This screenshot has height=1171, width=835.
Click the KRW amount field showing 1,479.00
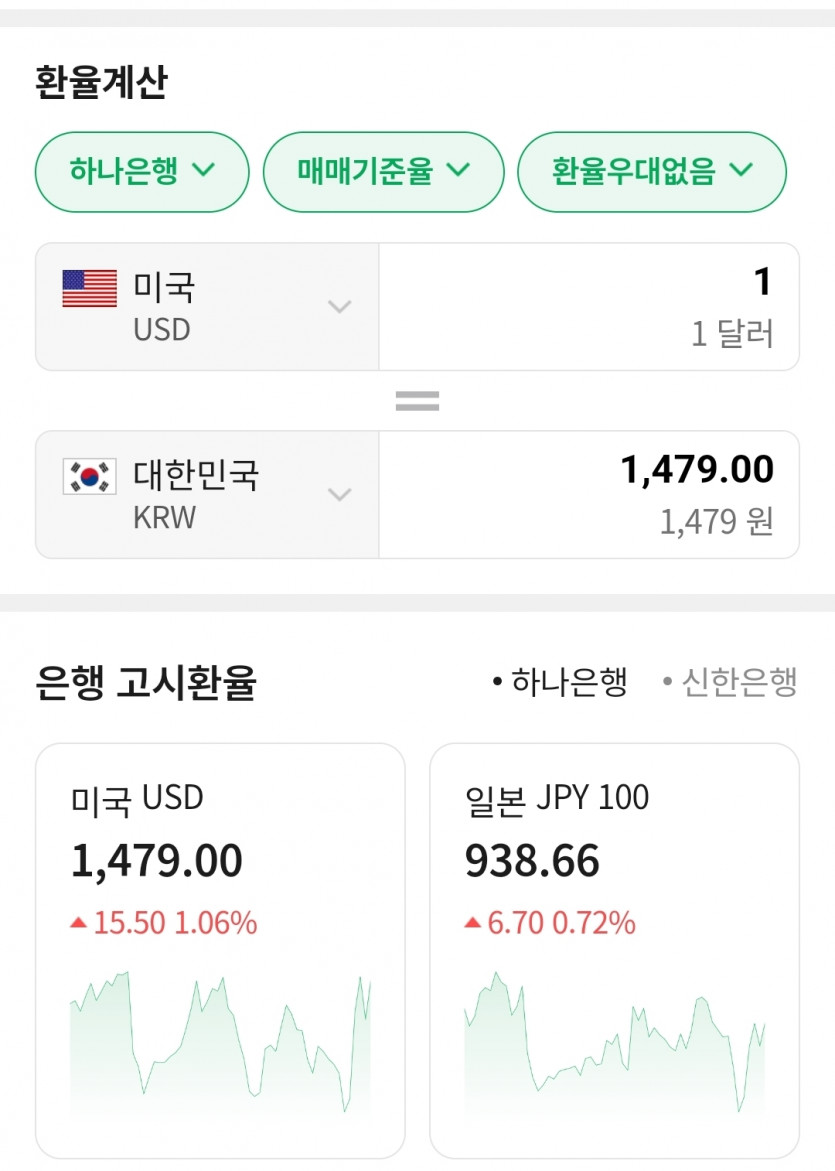(588, 494)
